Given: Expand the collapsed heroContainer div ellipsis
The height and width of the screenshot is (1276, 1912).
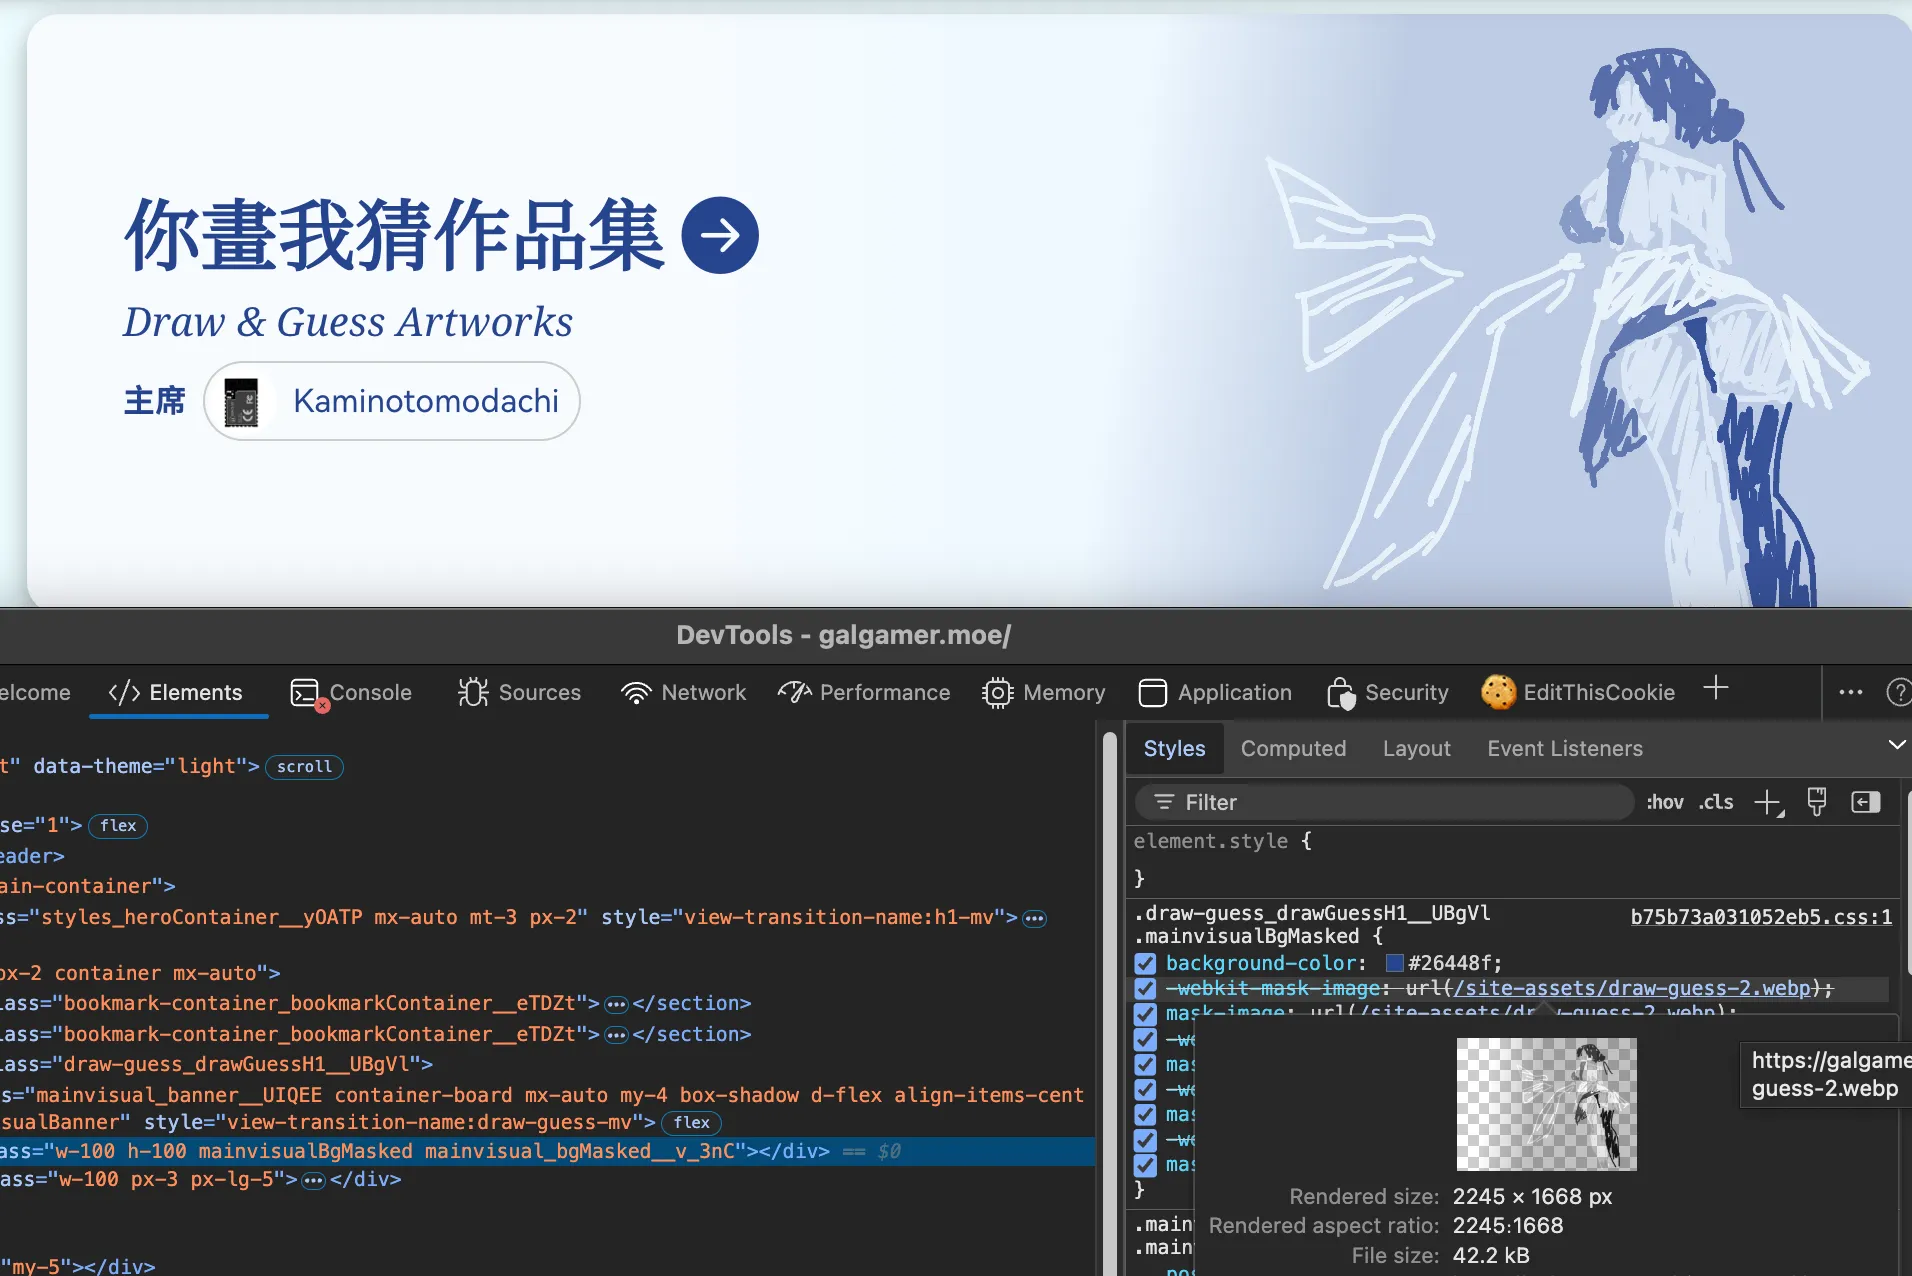Looking at the screenshot, I should [1035, 918].
